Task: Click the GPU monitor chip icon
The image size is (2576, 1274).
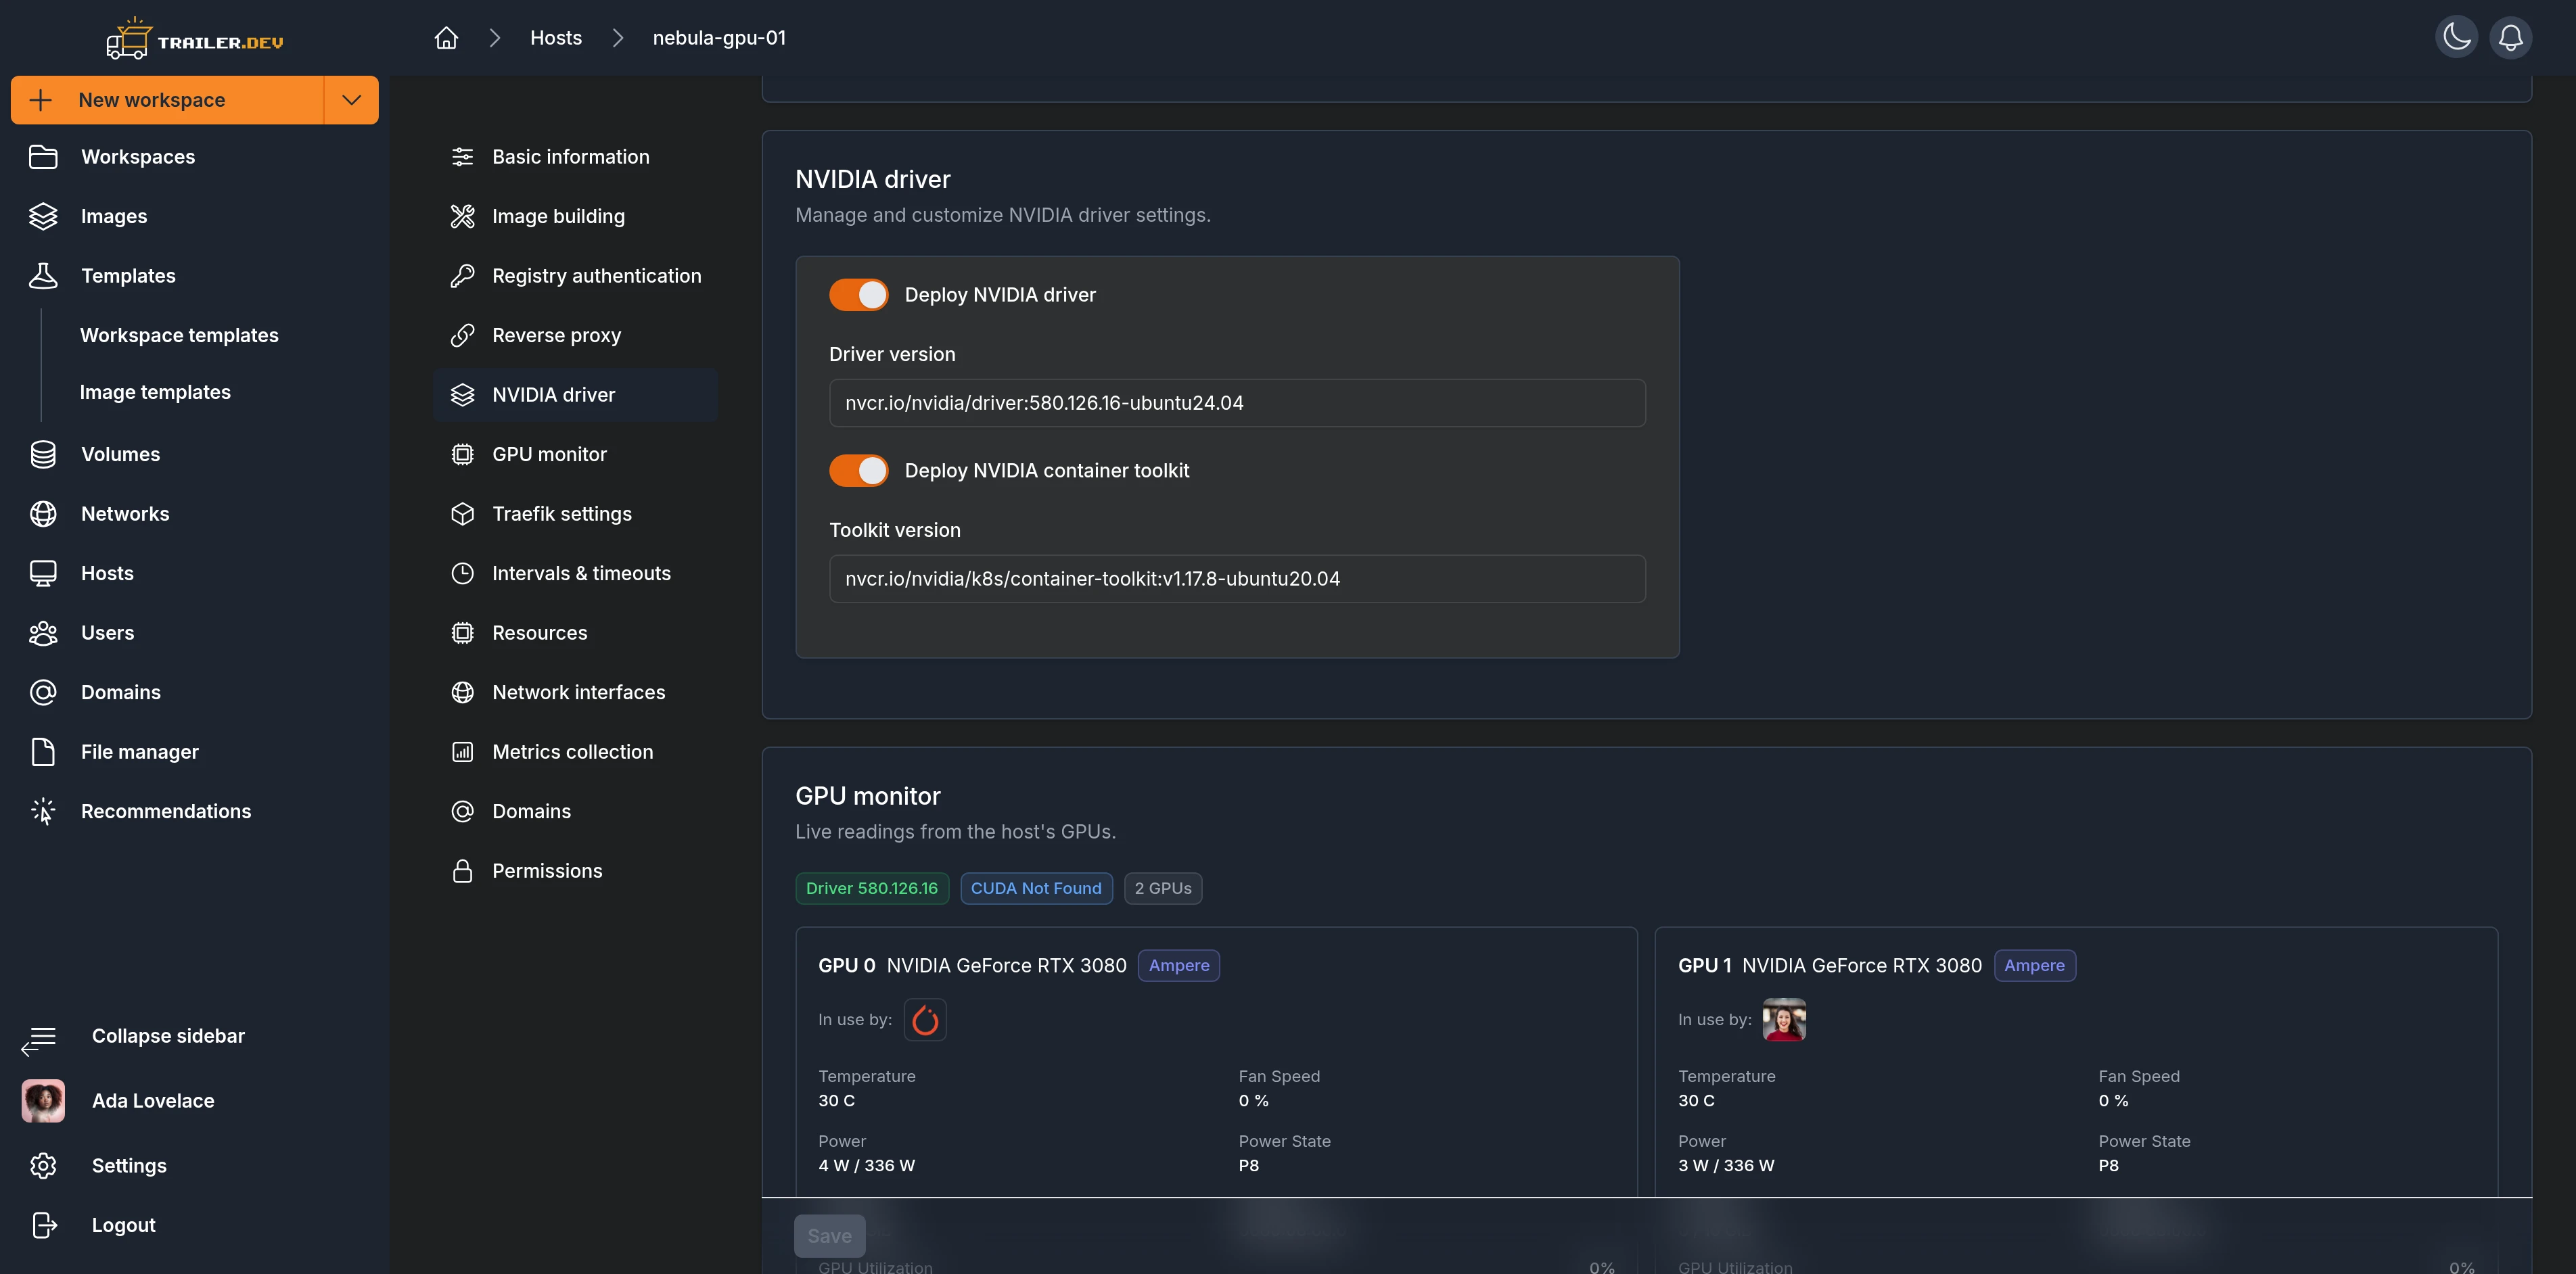Action: click(462, 454)
